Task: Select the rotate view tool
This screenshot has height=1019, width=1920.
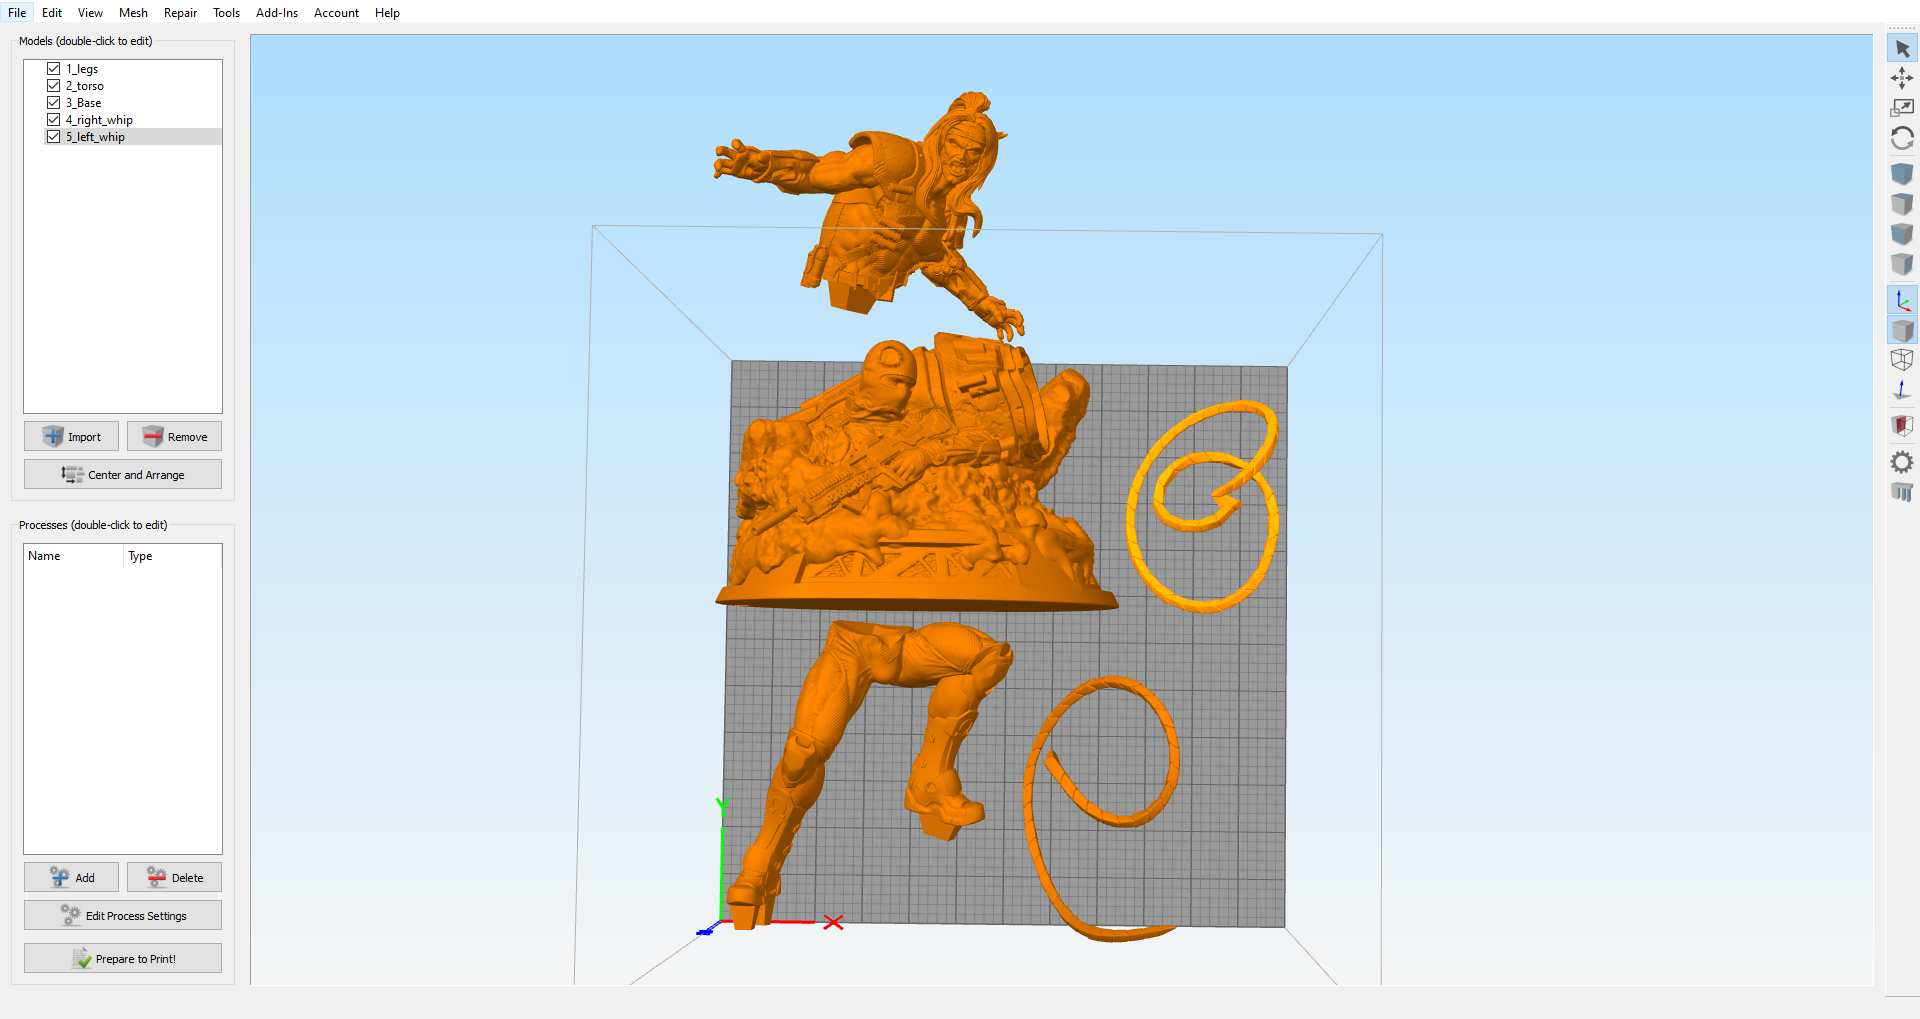Action: (1902, 138)
